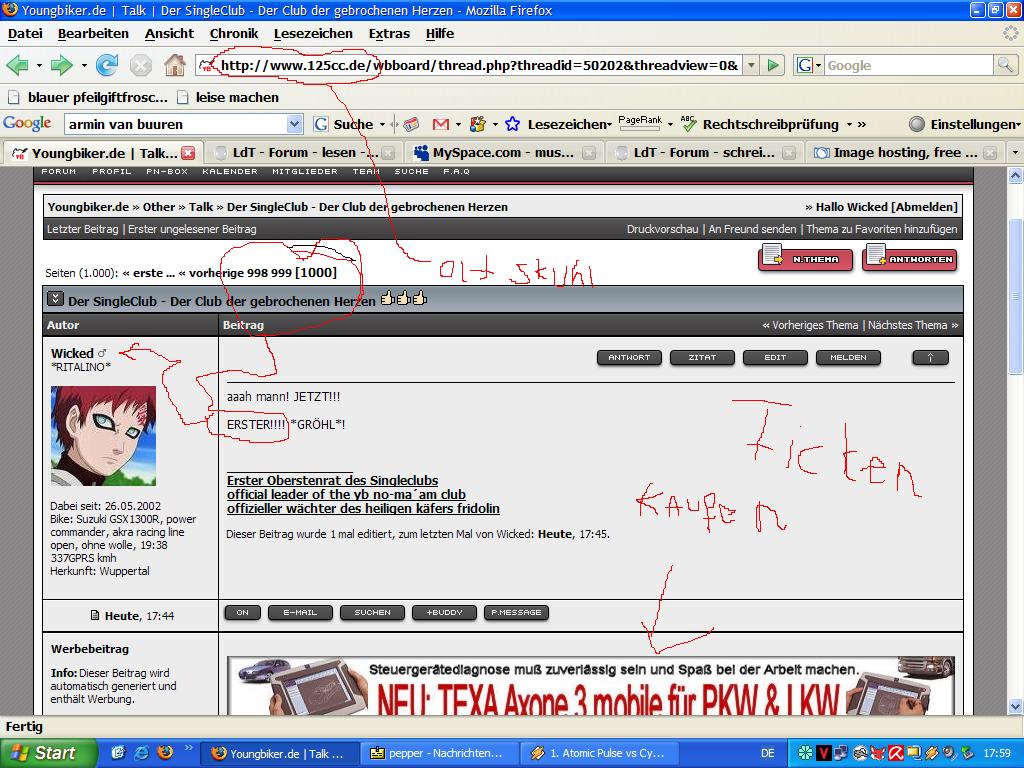
Task: Click the ANTWORTEN reply button
Action: [910, 259]
